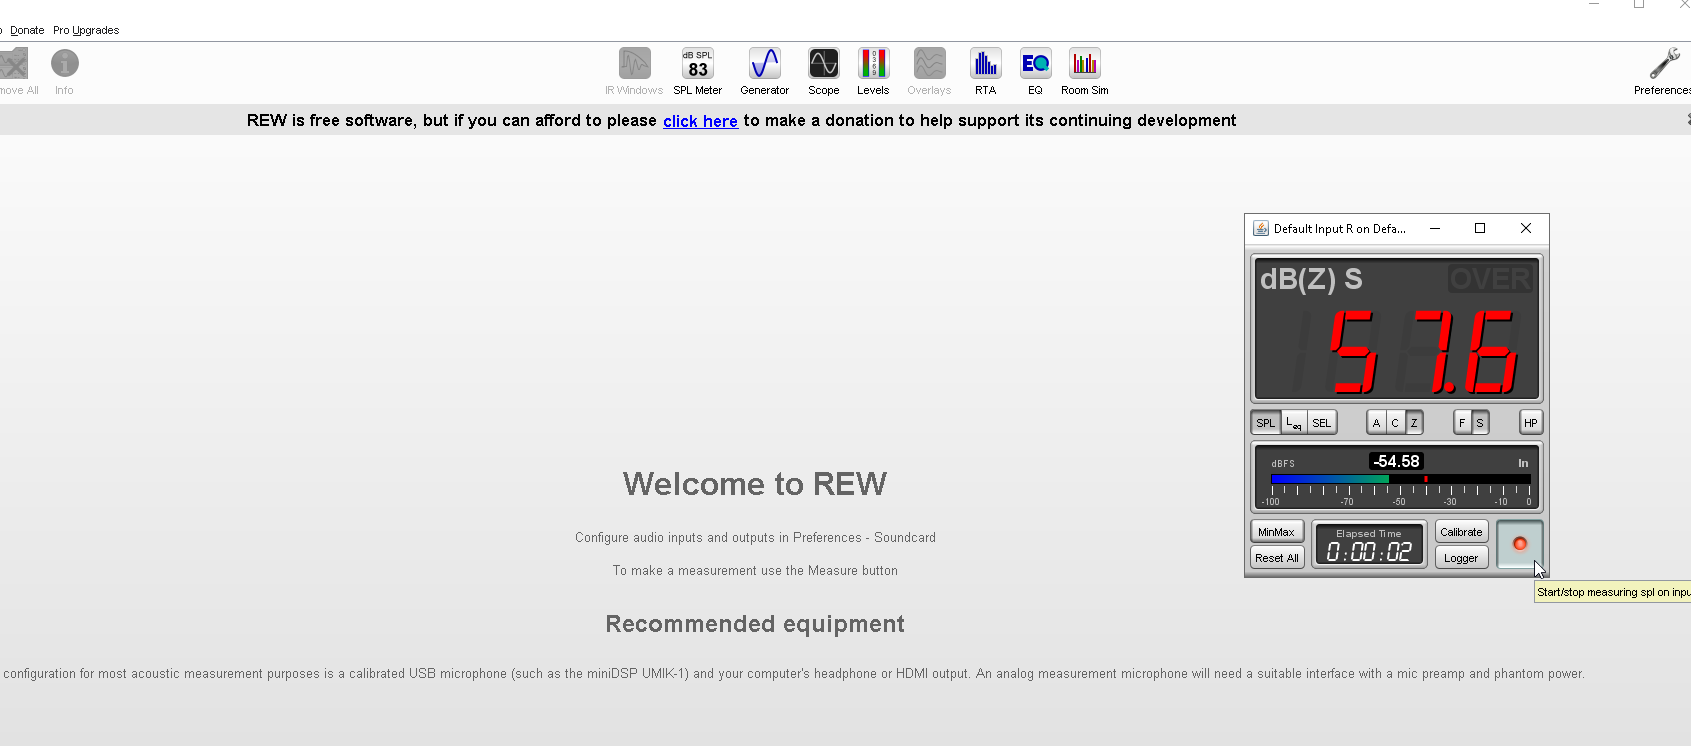The image size is (1691, 746).
Task: Open Preferences wrench icon
Action: pos(1663,70)
